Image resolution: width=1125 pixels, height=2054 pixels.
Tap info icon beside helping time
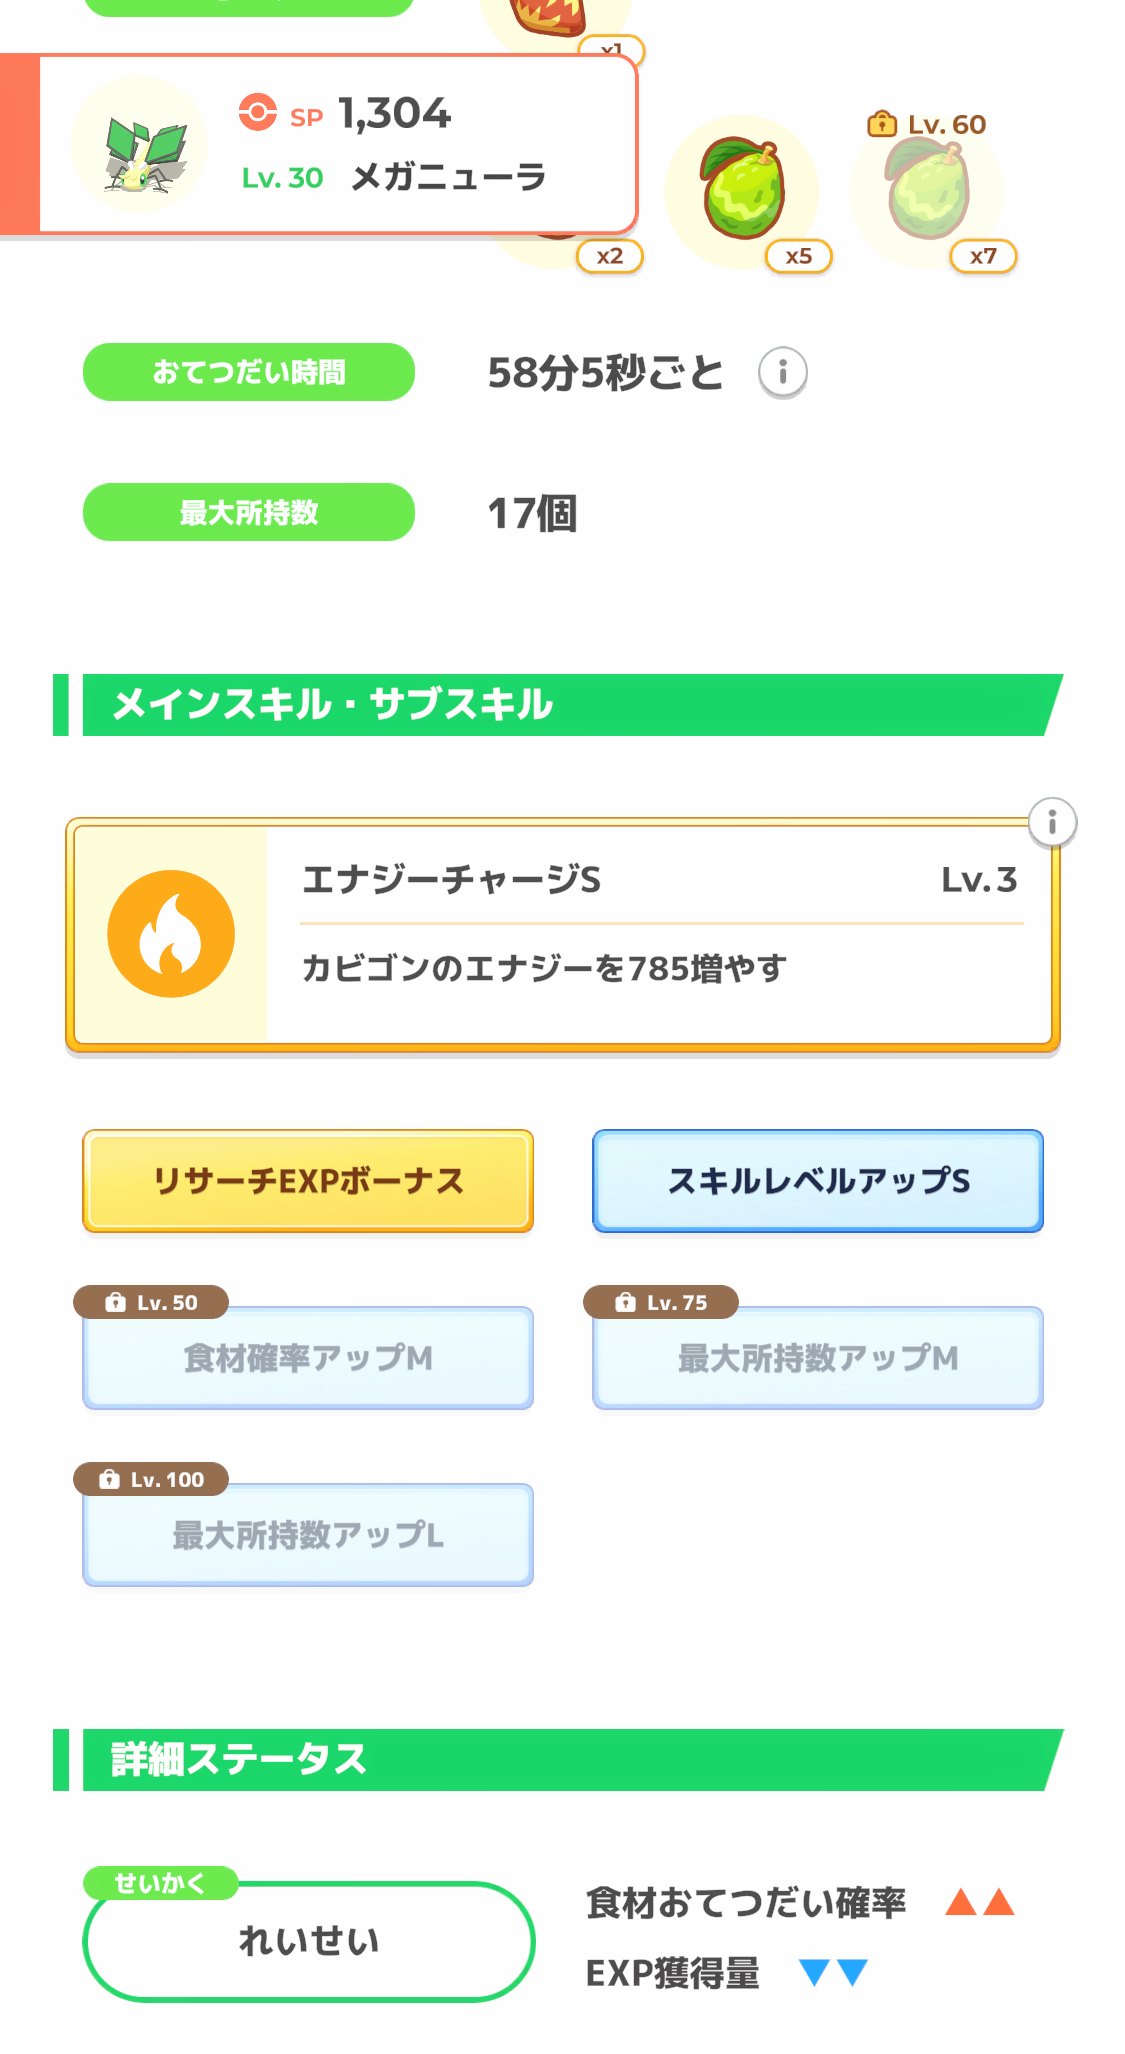pos(783,373)
